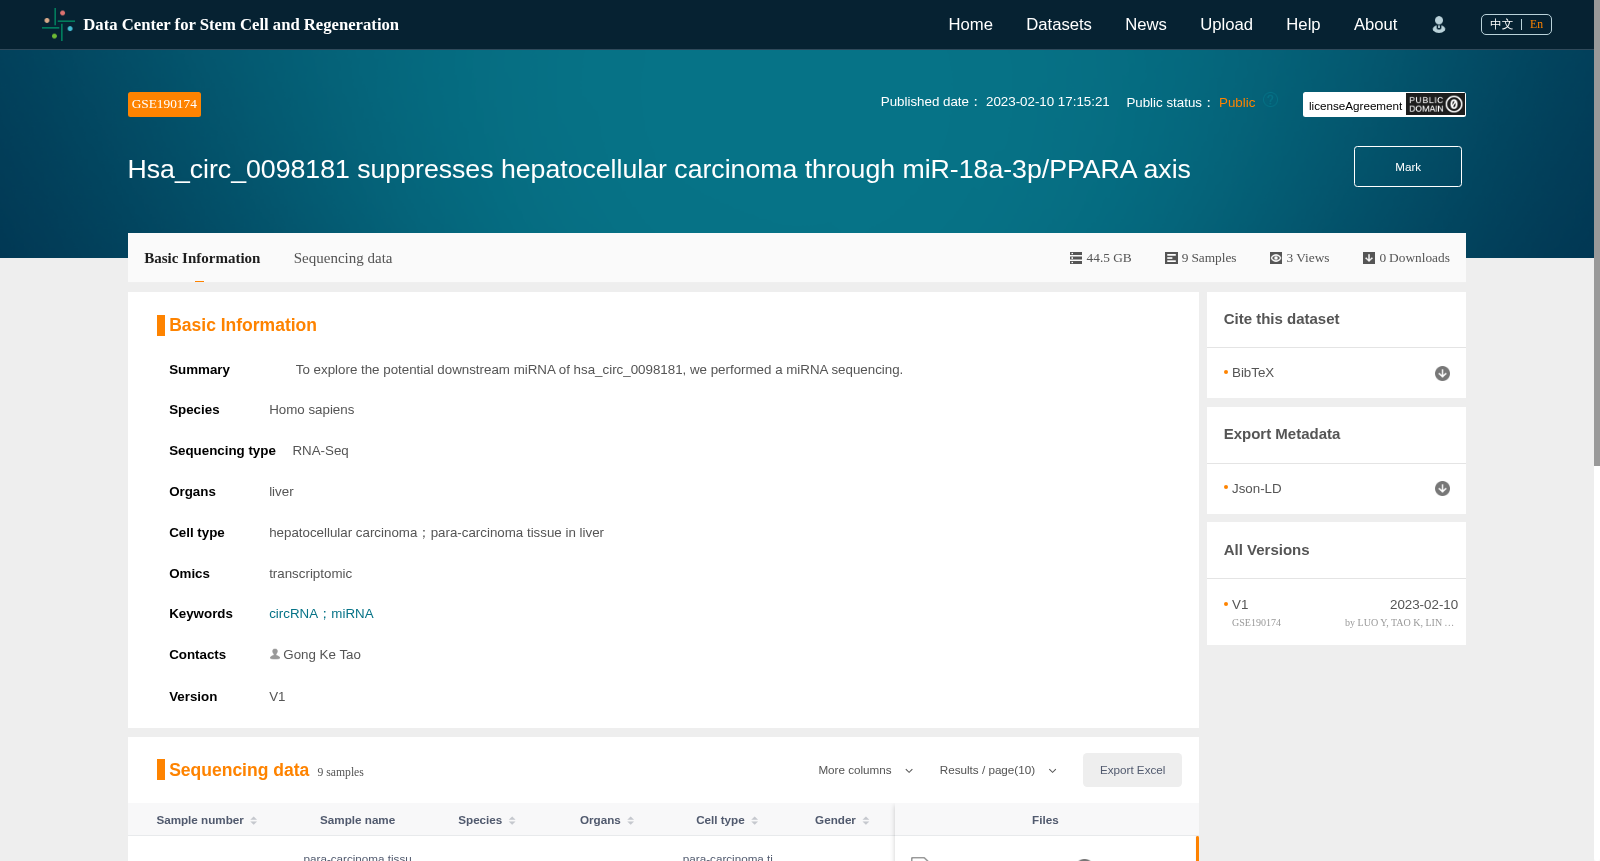Click the miRNA keyword link

[x=352, y=614]
